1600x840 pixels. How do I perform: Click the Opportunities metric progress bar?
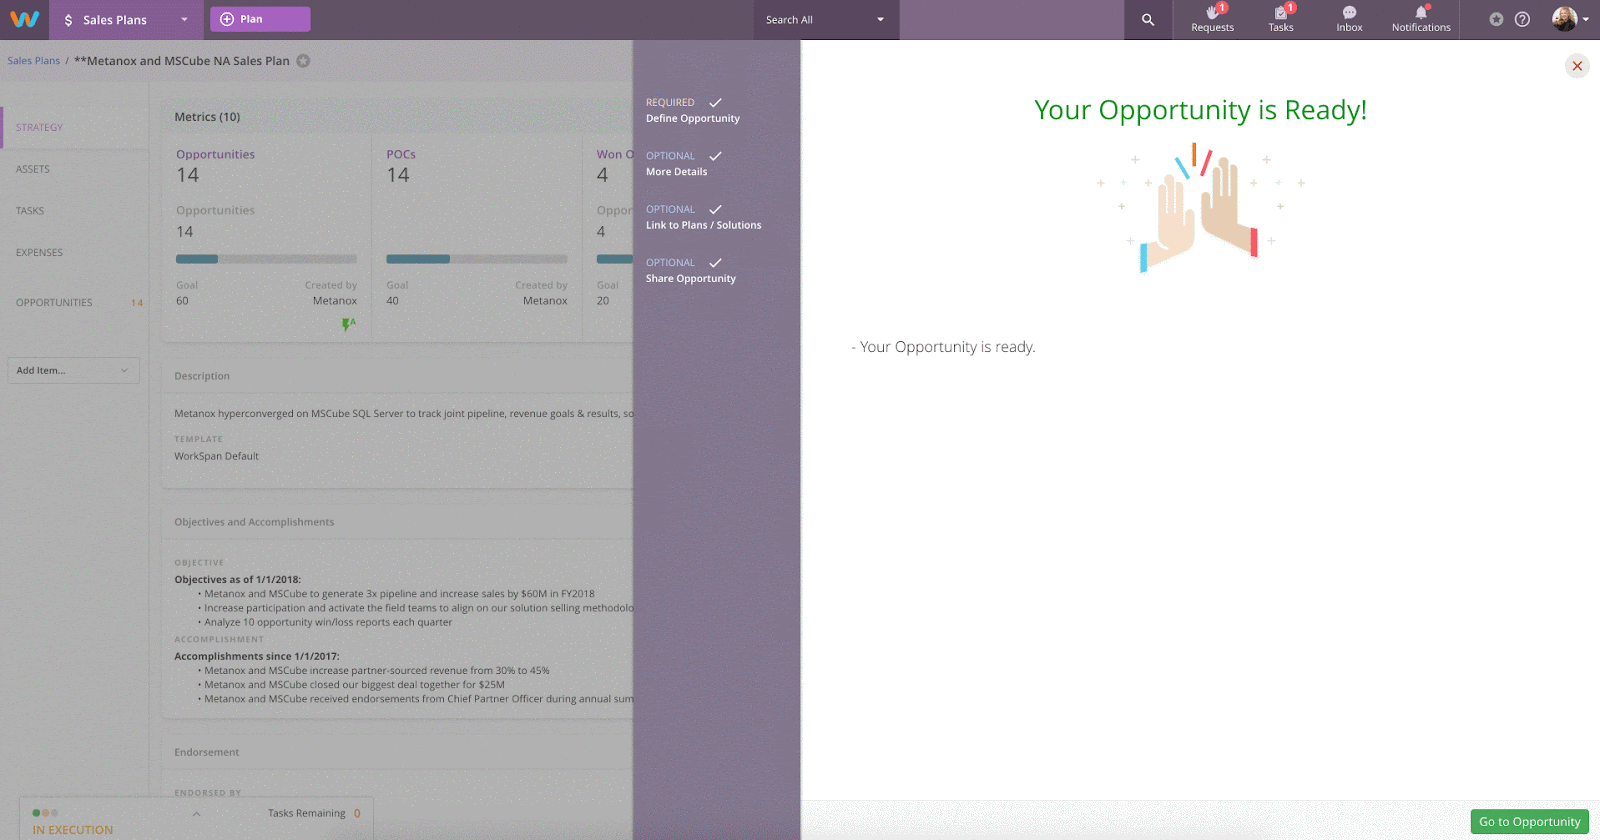(x=266, y=259)
